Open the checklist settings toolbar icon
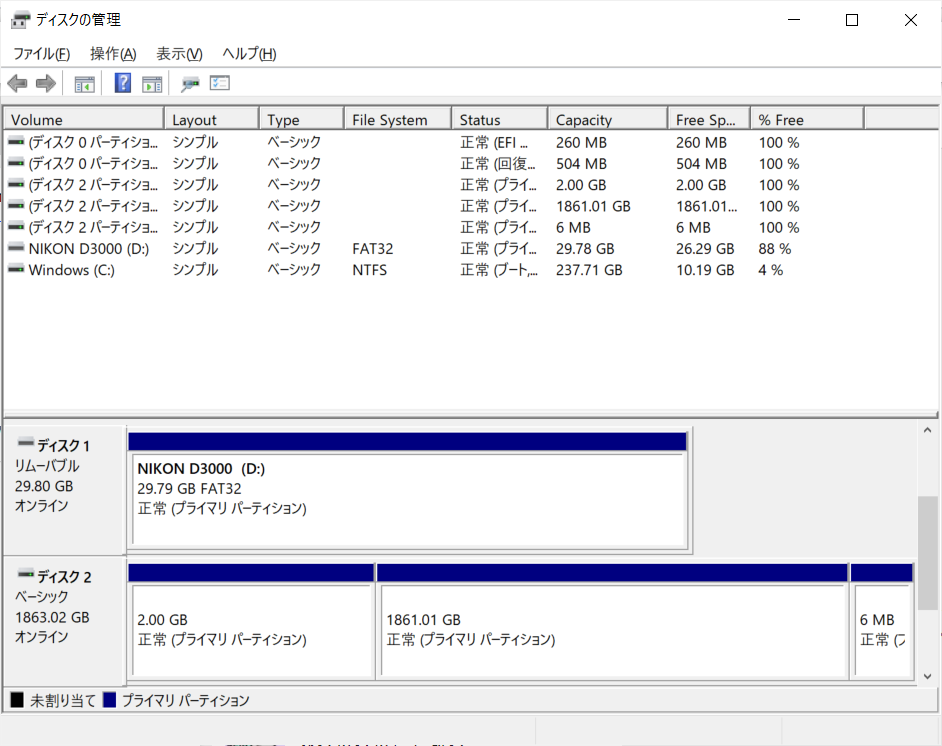This screenshot has width=942, height=746. [220, 84]
